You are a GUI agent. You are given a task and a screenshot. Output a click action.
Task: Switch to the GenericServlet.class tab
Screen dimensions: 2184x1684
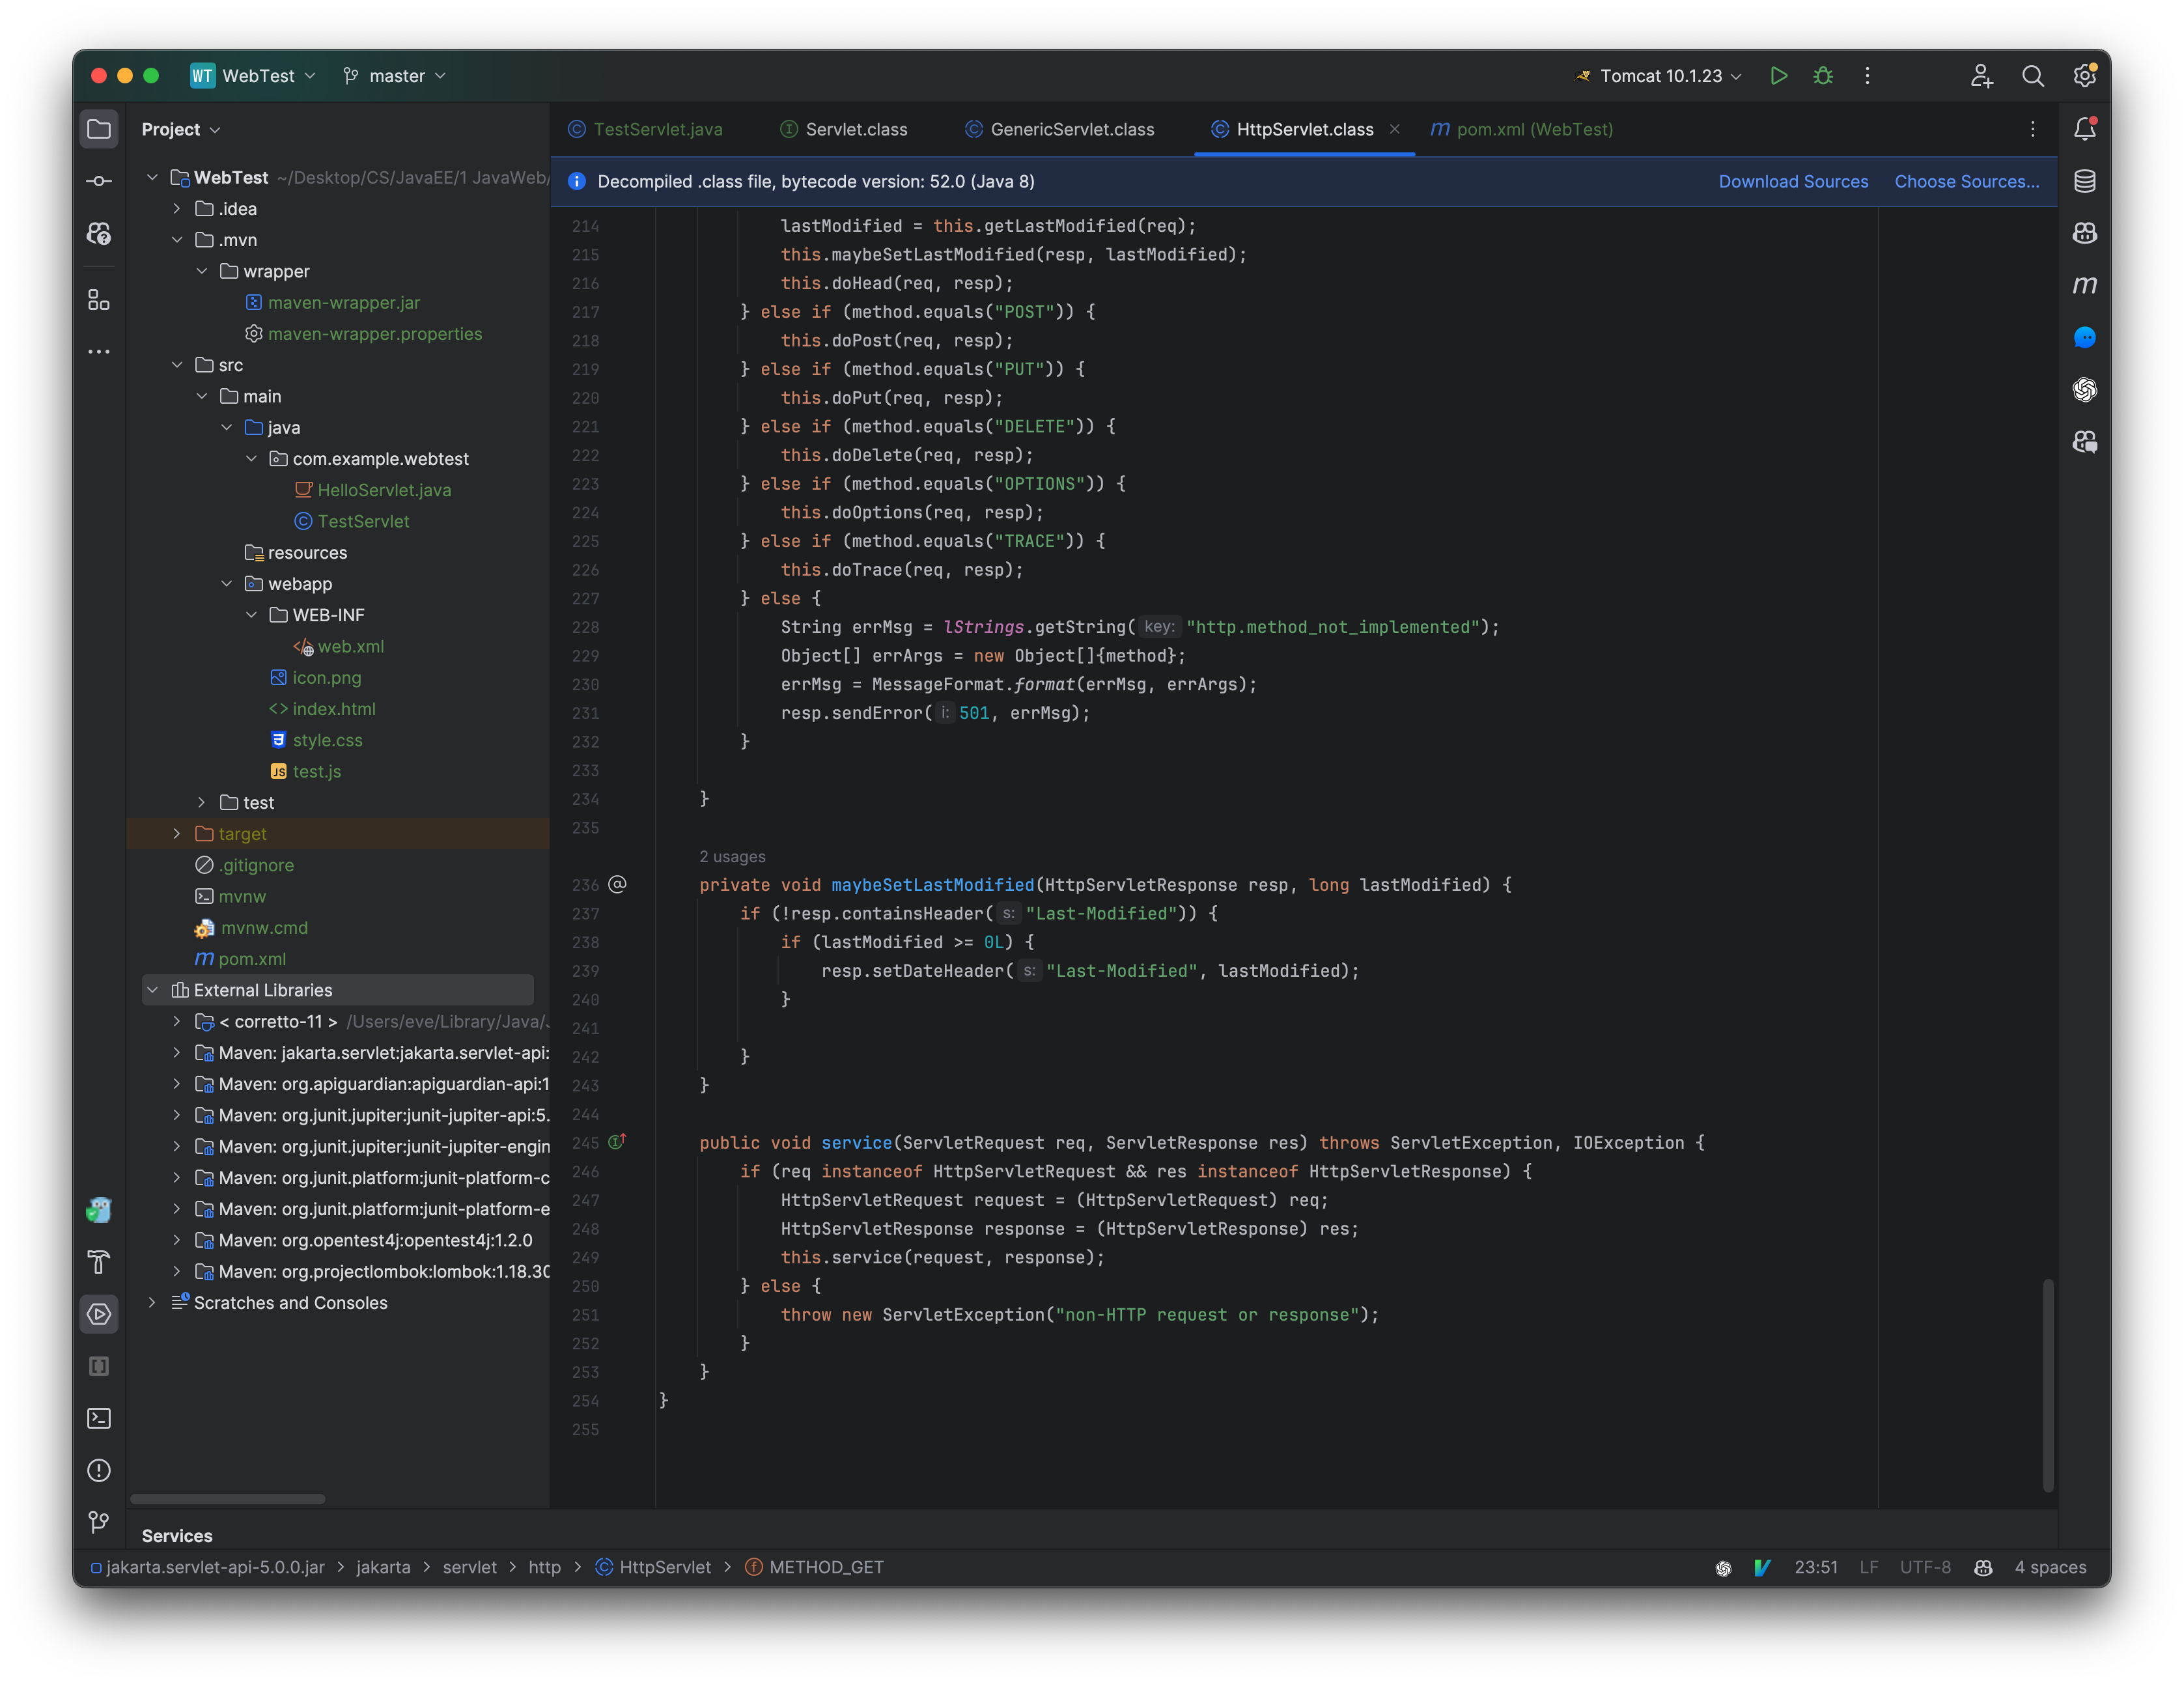click(1071, 129)
